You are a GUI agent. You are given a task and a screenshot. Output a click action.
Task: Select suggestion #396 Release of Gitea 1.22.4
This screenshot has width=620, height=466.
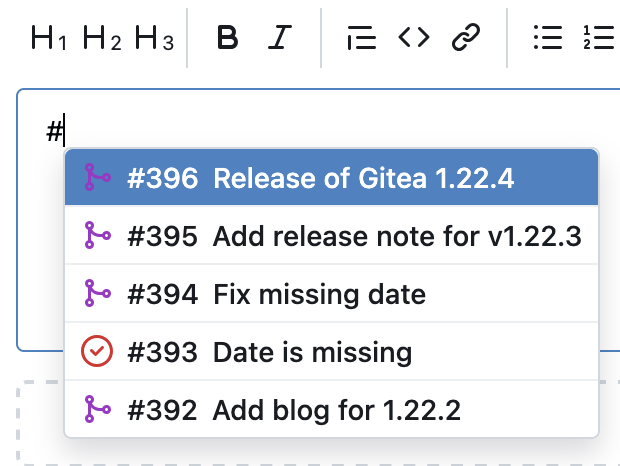pyautogui.click(x=331, y=177)
